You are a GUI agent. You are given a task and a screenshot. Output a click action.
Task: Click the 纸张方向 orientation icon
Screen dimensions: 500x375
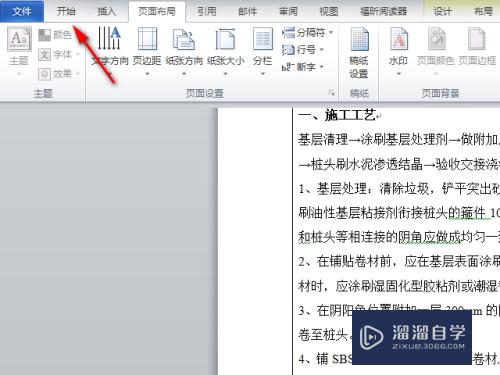coord(184,39)
